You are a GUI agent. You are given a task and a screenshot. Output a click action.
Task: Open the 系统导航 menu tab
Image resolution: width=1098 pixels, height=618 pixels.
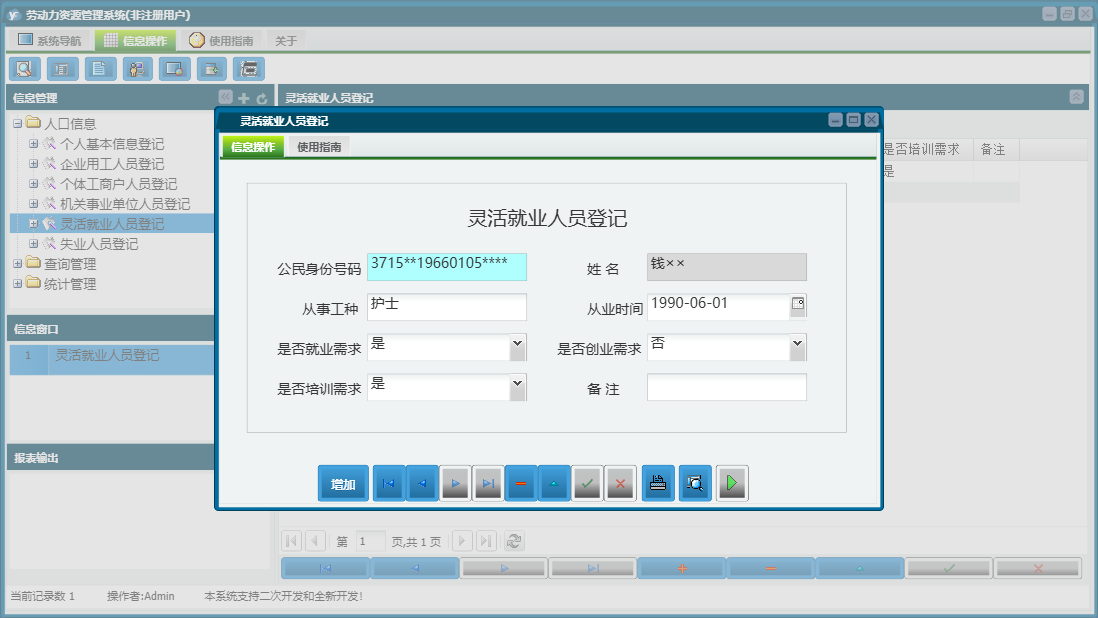pos(49,39)
